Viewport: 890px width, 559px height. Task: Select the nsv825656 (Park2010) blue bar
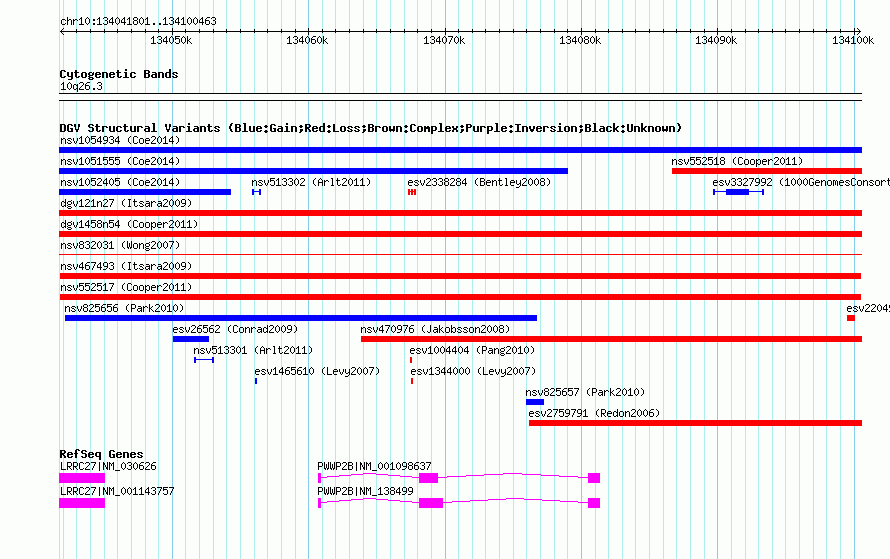point(301,318)
